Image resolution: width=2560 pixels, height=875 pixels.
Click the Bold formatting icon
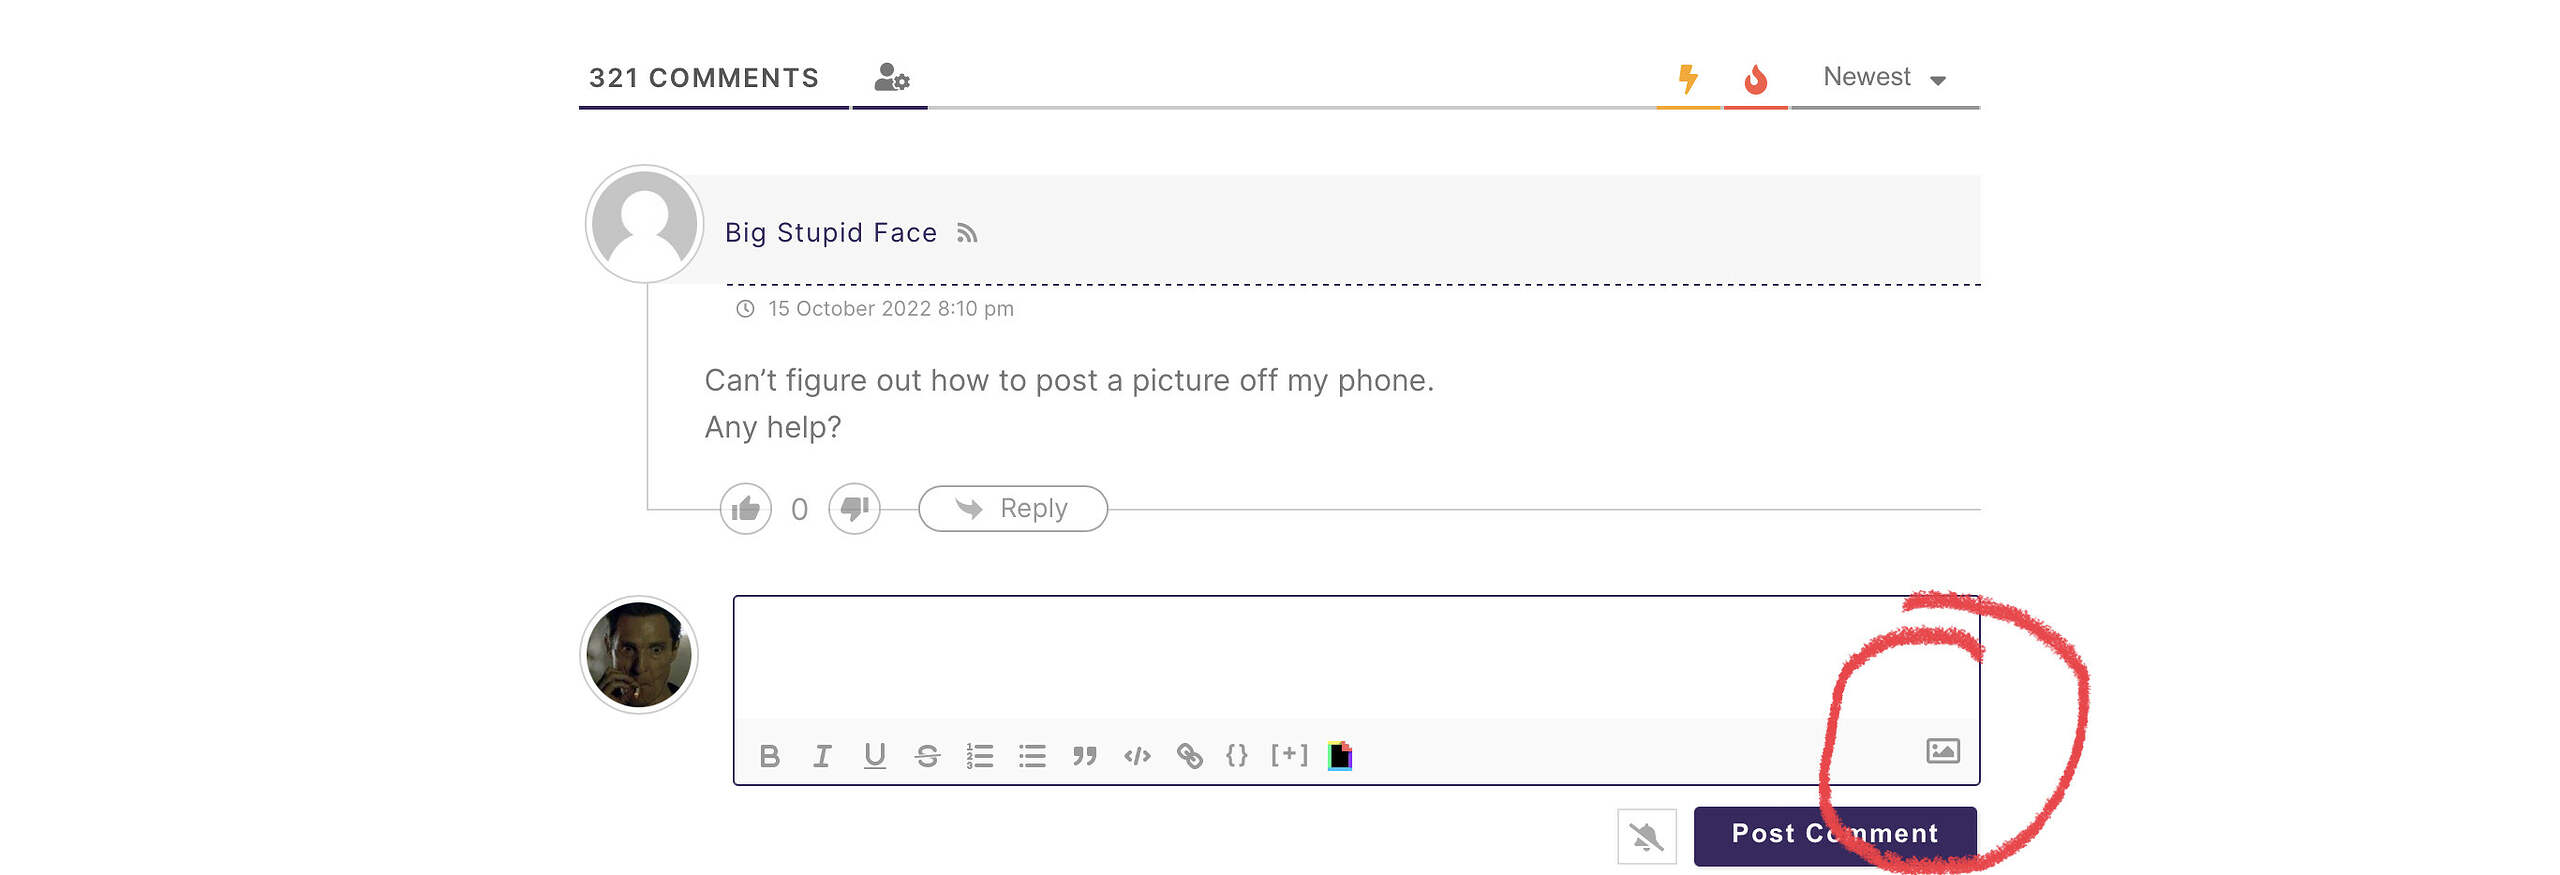pyautogui.click(x=769, y=756)
